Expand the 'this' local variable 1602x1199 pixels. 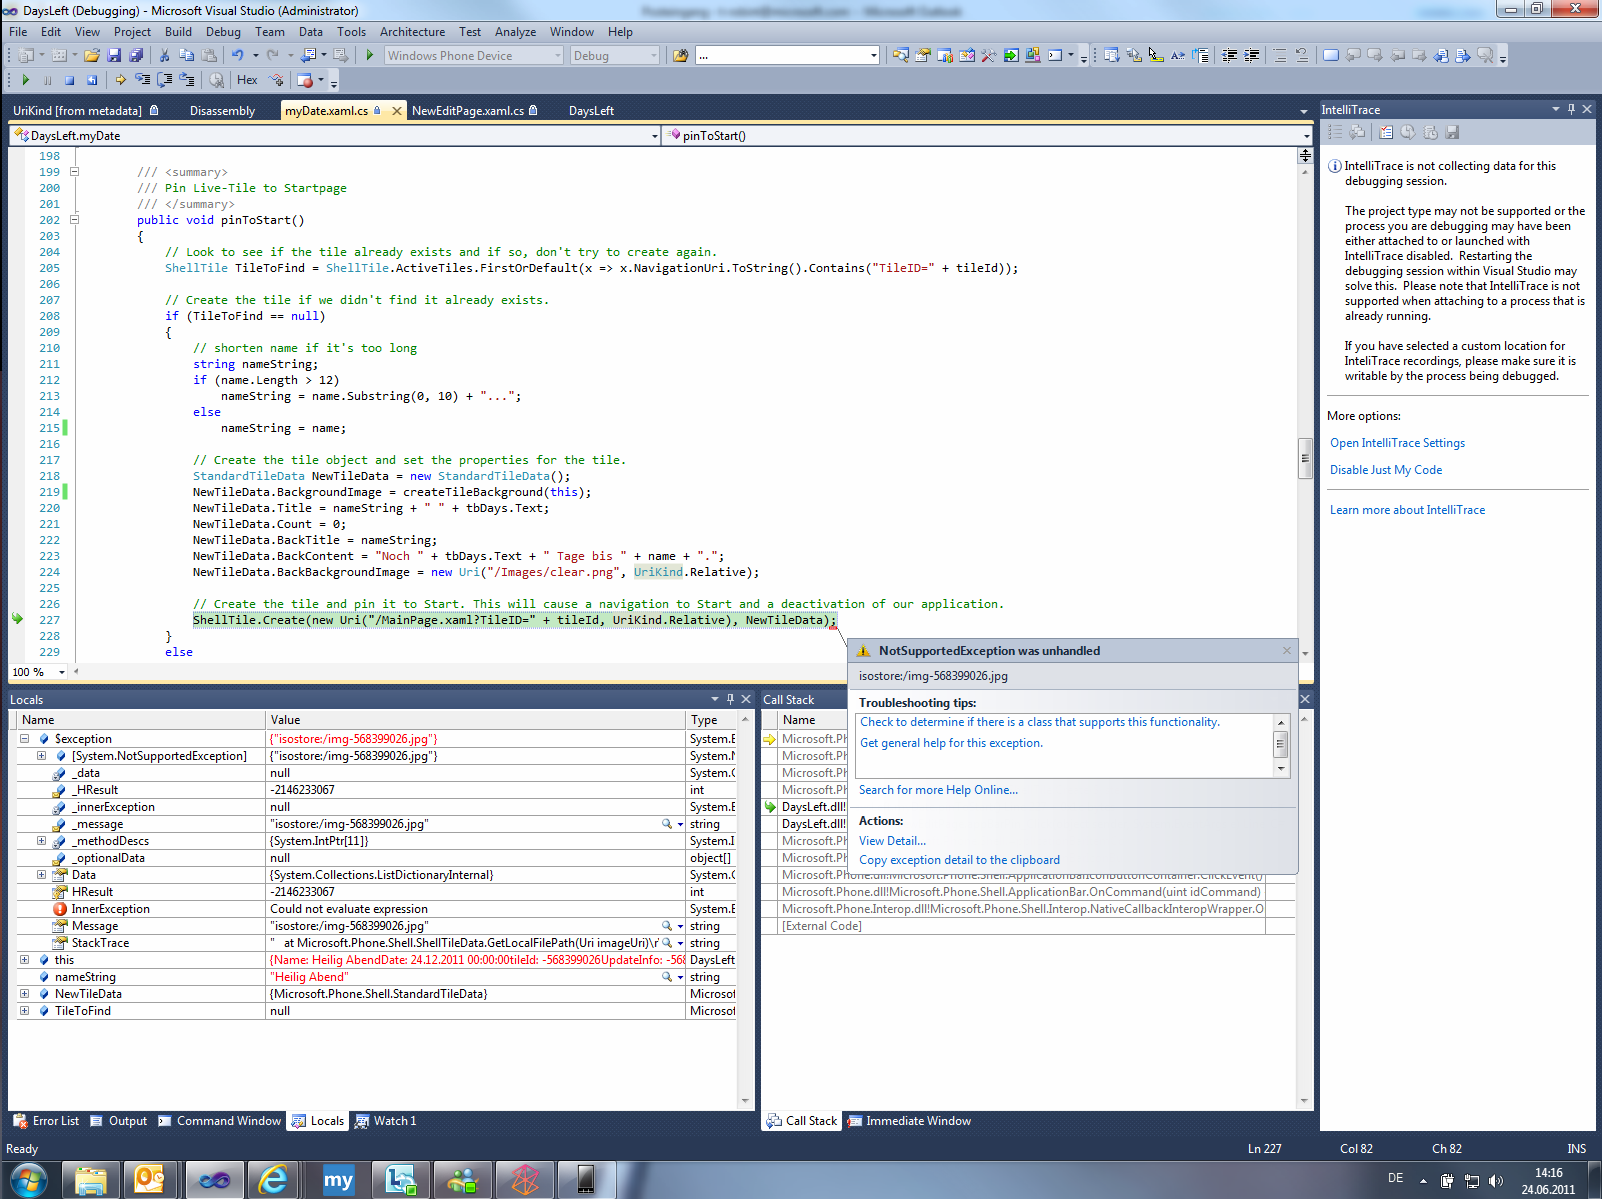click(24, 960)
